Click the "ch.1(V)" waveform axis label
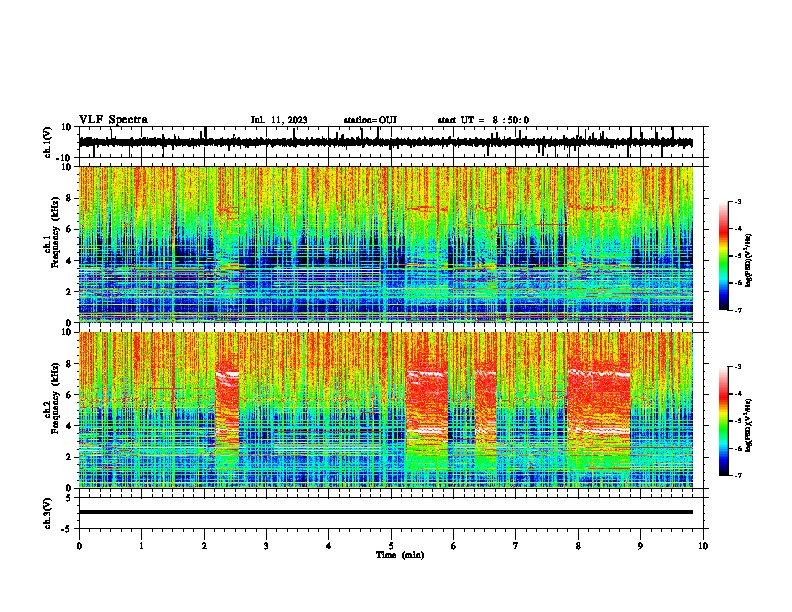The height and width of the screenshot is (612, 792). [48, 142]
